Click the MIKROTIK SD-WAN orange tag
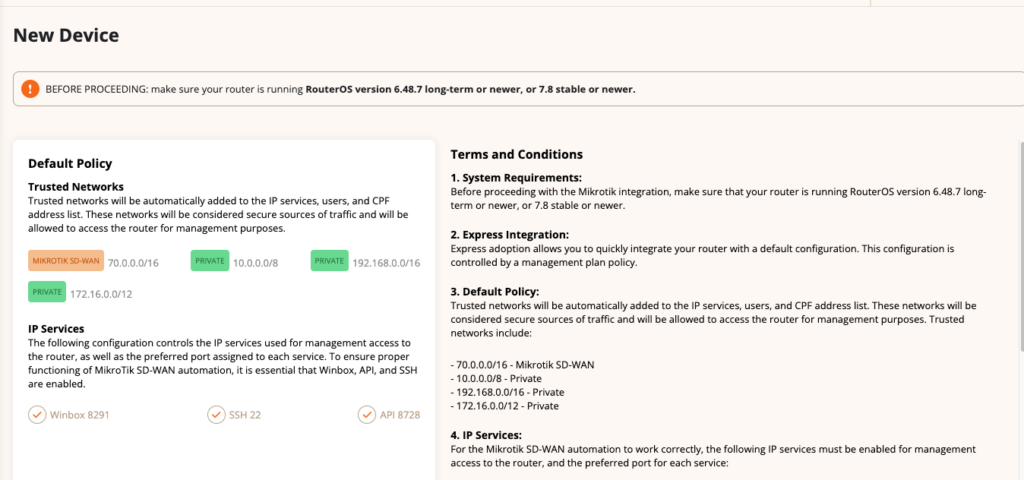 point(66,261)
